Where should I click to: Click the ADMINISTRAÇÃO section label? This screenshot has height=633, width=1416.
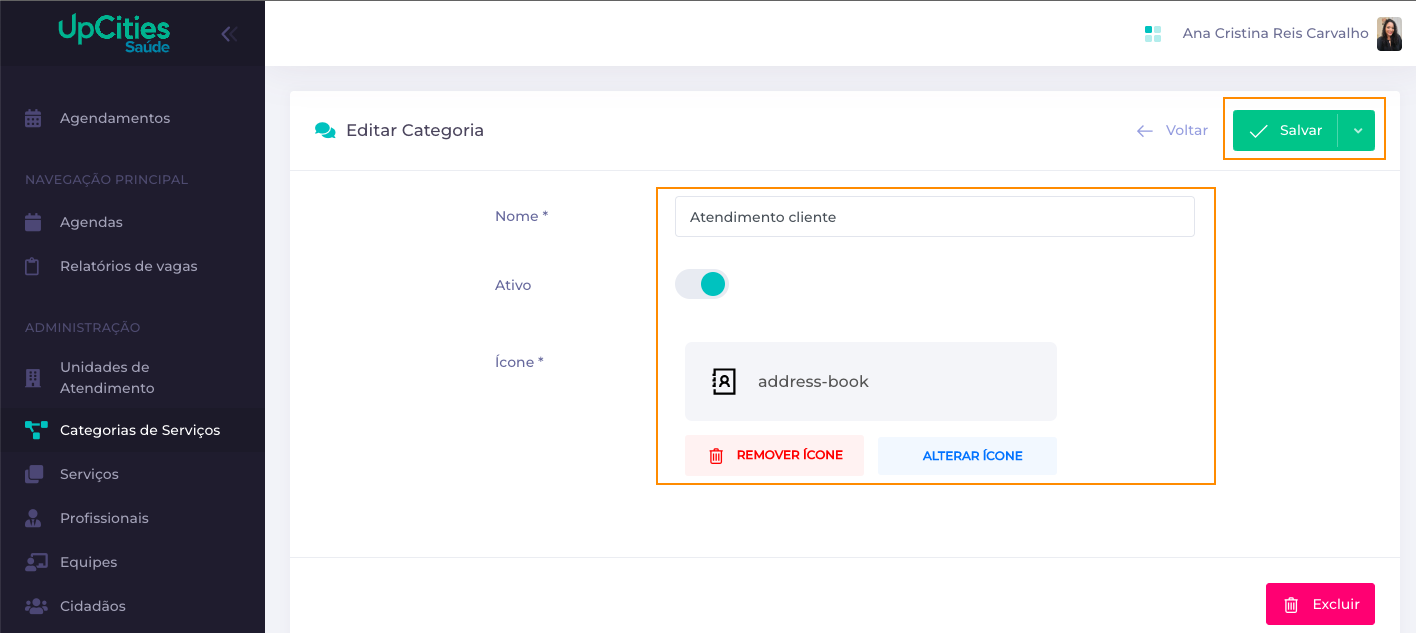[82, 328]
